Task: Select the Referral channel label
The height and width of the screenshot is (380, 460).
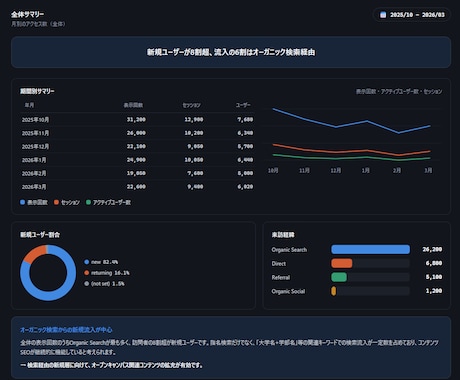Action: coord(281,277)
